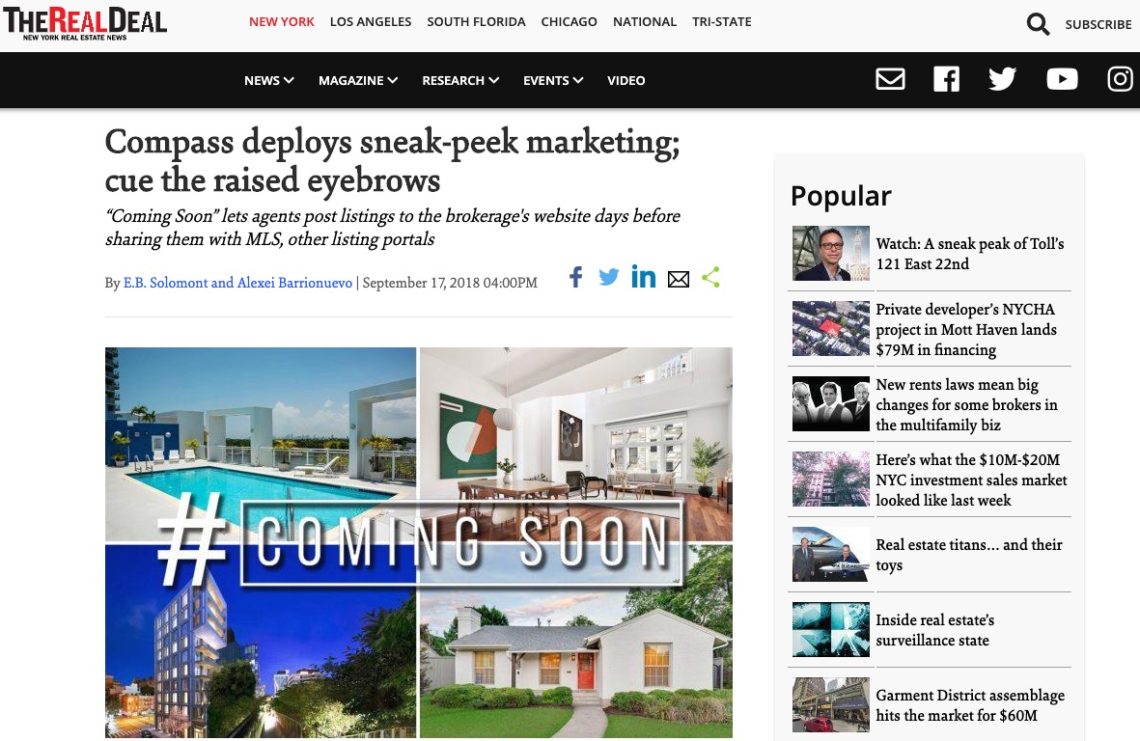Click the green share icon under the headline
The image size is (1140, 741).
711,277
